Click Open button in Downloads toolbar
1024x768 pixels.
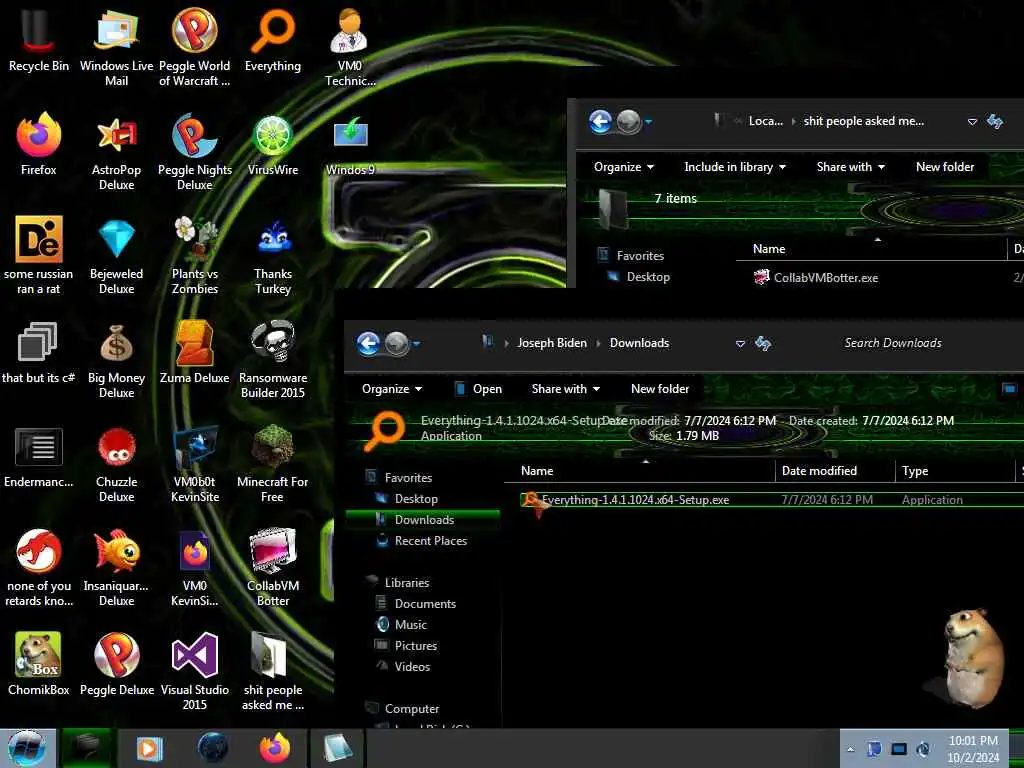(x=479, y=389)
